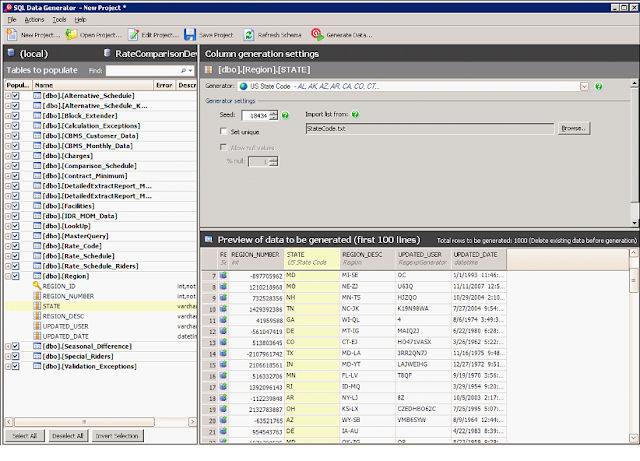Screen dimensions: 640x461
Task: Click the REGION_NUMBER column icon
Action: coord(37,296)
